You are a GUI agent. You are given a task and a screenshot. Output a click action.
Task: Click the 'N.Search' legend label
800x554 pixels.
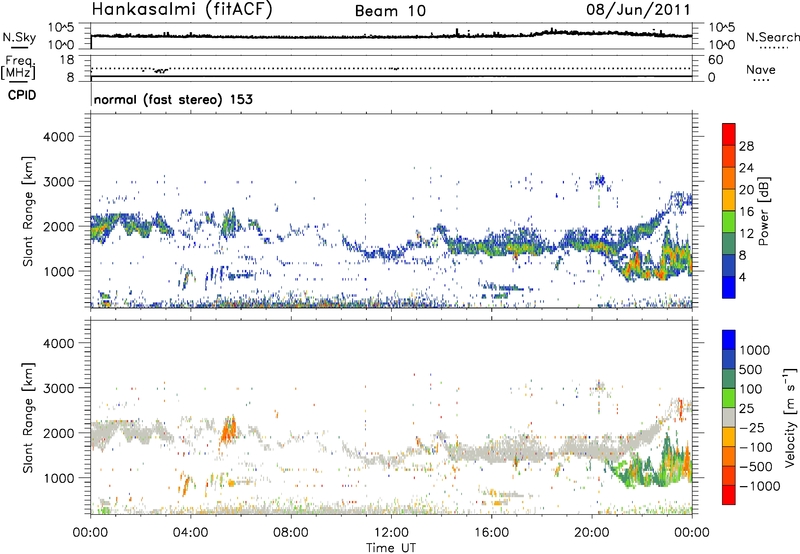772,37
